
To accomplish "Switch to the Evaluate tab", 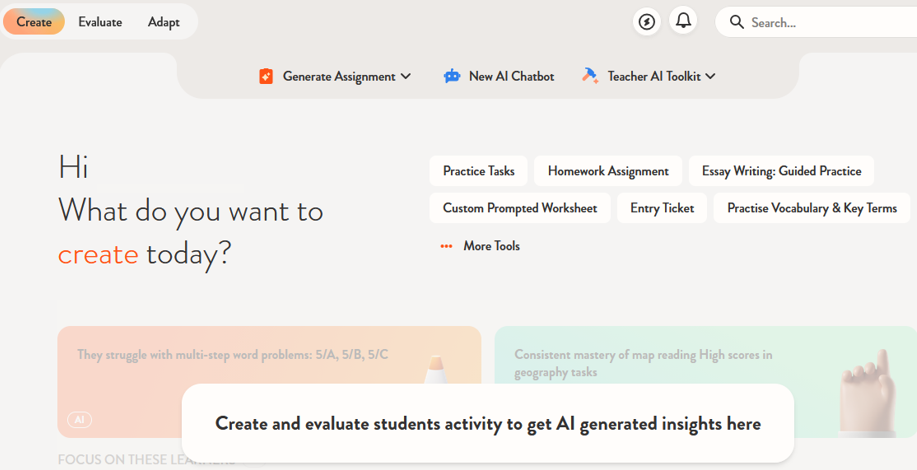I will pos(100,22).
